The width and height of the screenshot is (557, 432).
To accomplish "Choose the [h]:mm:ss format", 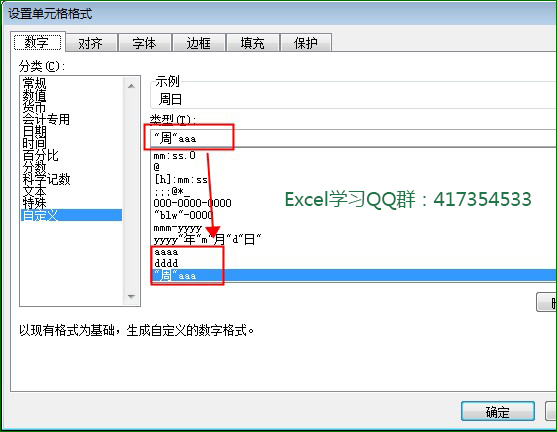I will [353, 179].
